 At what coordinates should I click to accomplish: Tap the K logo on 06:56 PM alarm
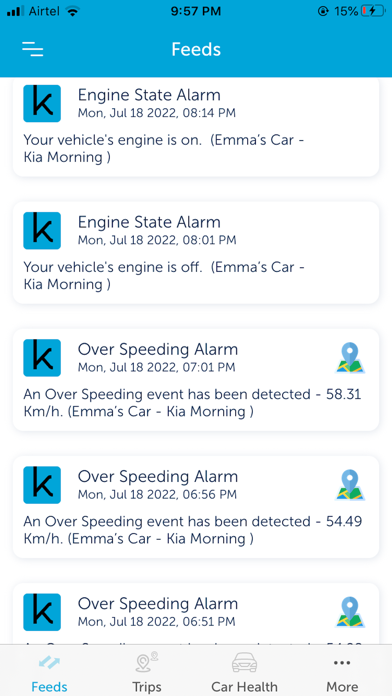(42, 485)
